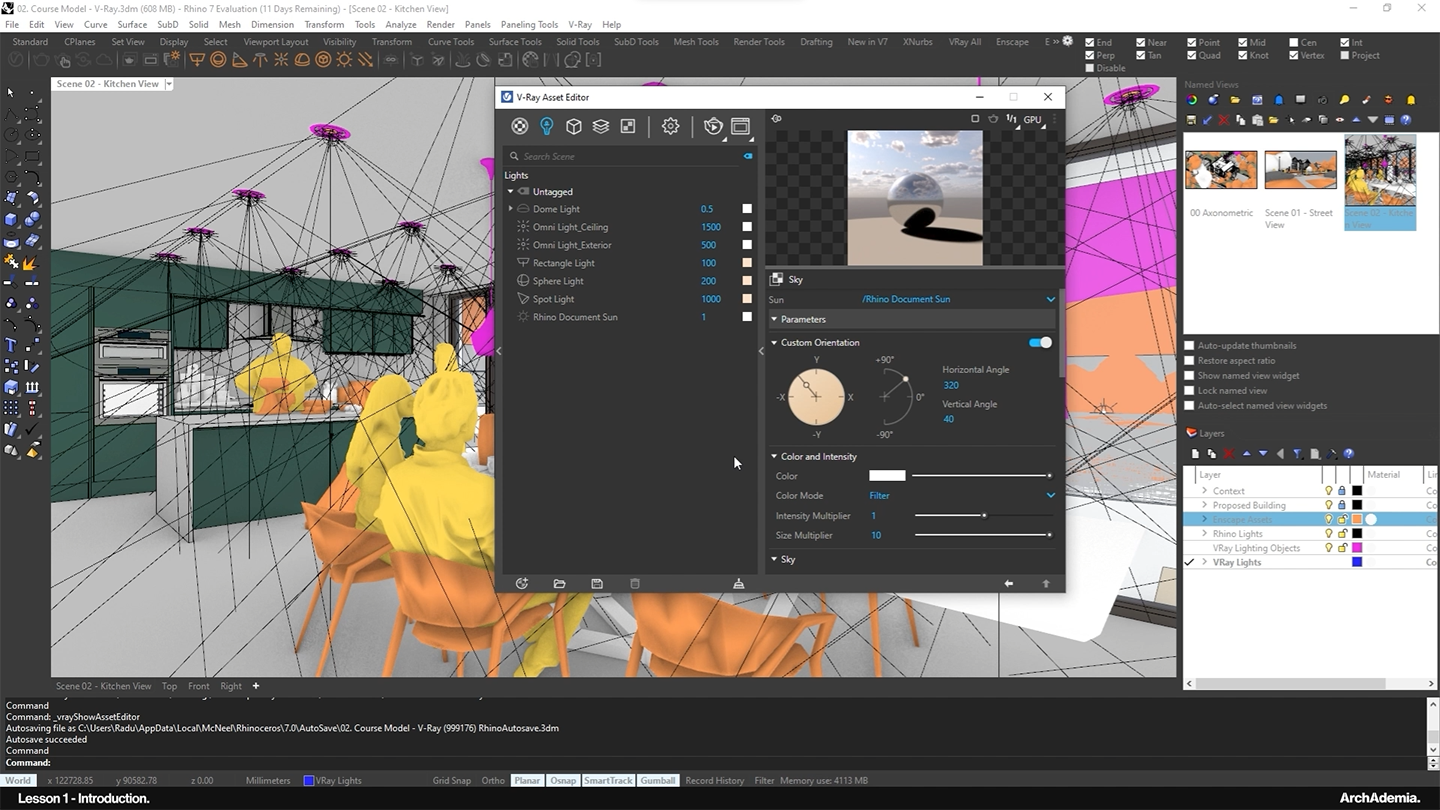Collapse the Untagged lights group

(x=511, y=192)
